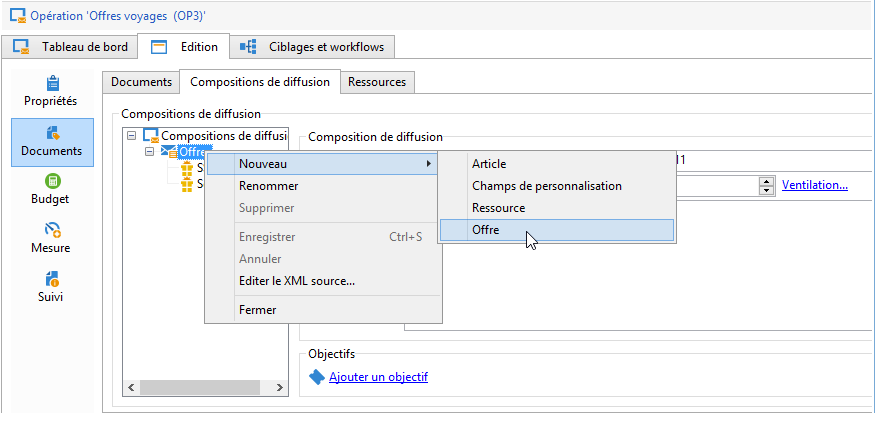Click the Ajouter un objectif link

click(378, 377)
